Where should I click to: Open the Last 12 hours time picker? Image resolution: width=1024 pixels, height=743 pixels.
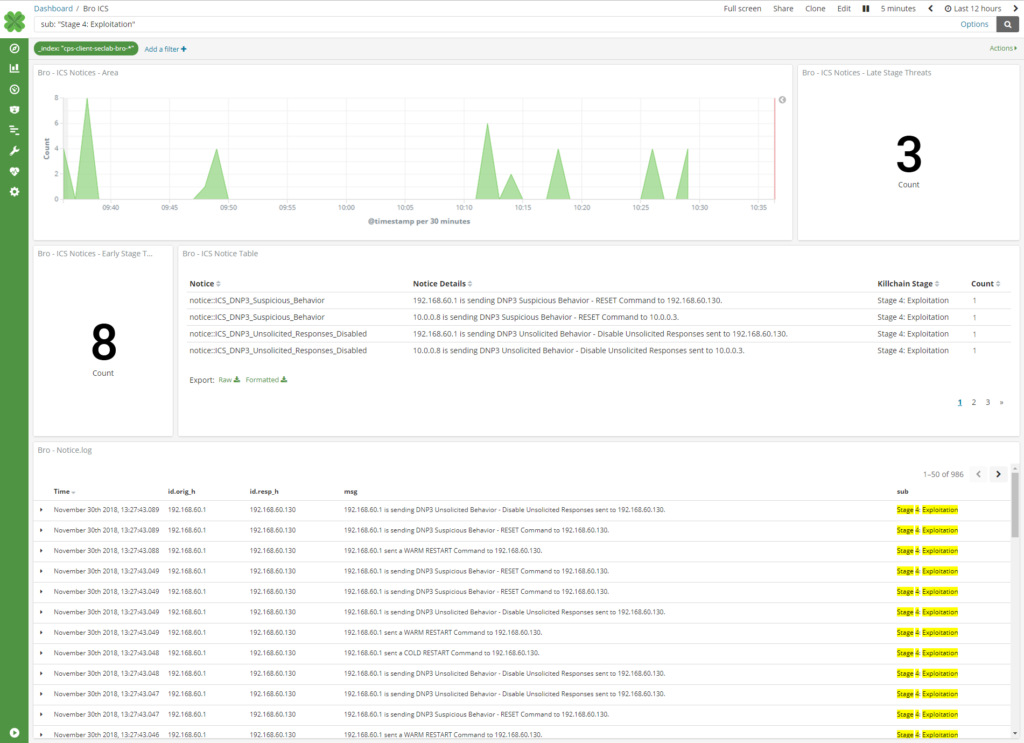tap(975, 8)
